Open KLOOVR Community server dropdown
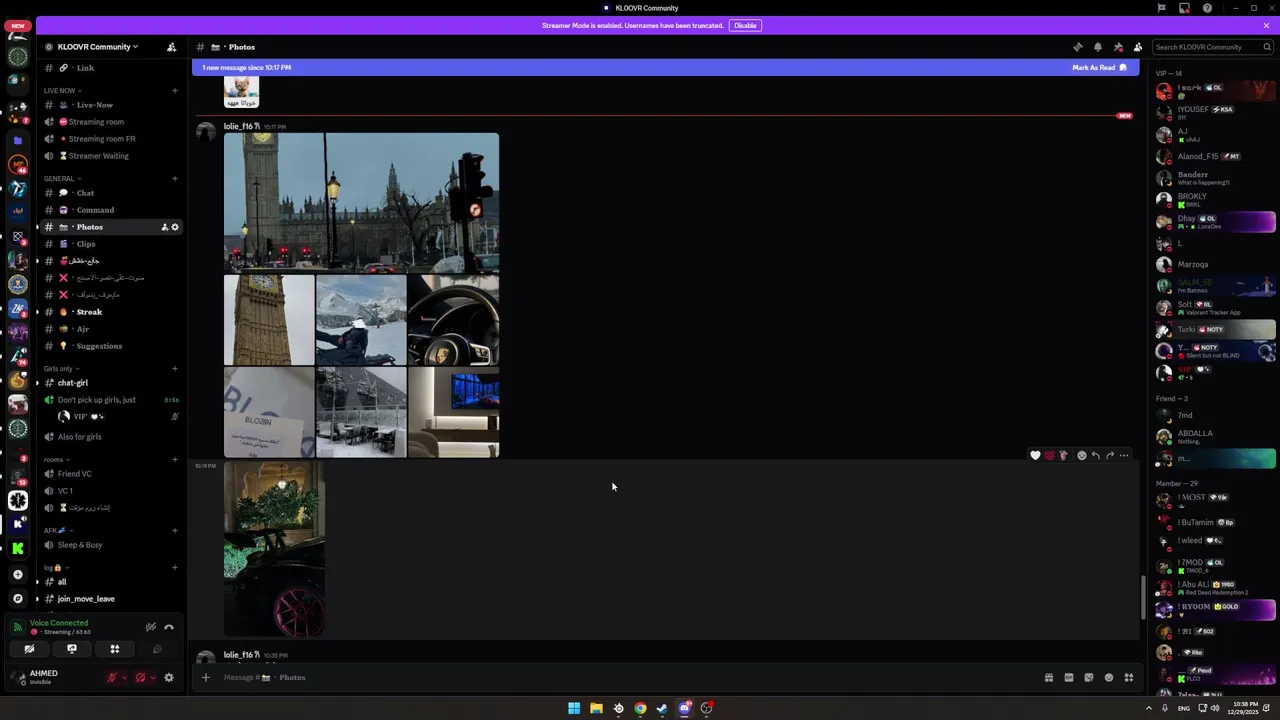The width and height of the screenshot is (1280, 720). 98,47
